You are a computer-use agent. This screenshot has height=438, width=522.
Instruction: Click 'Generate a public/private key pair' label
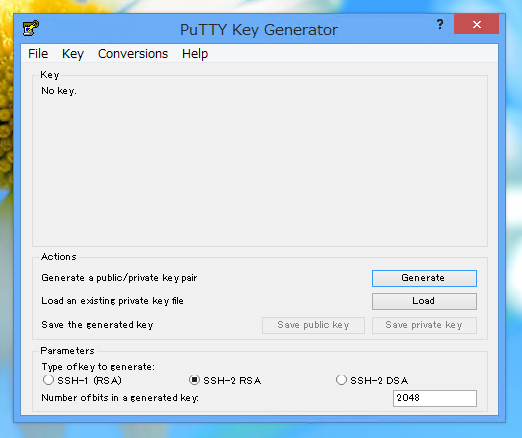[x=119, y=278]
